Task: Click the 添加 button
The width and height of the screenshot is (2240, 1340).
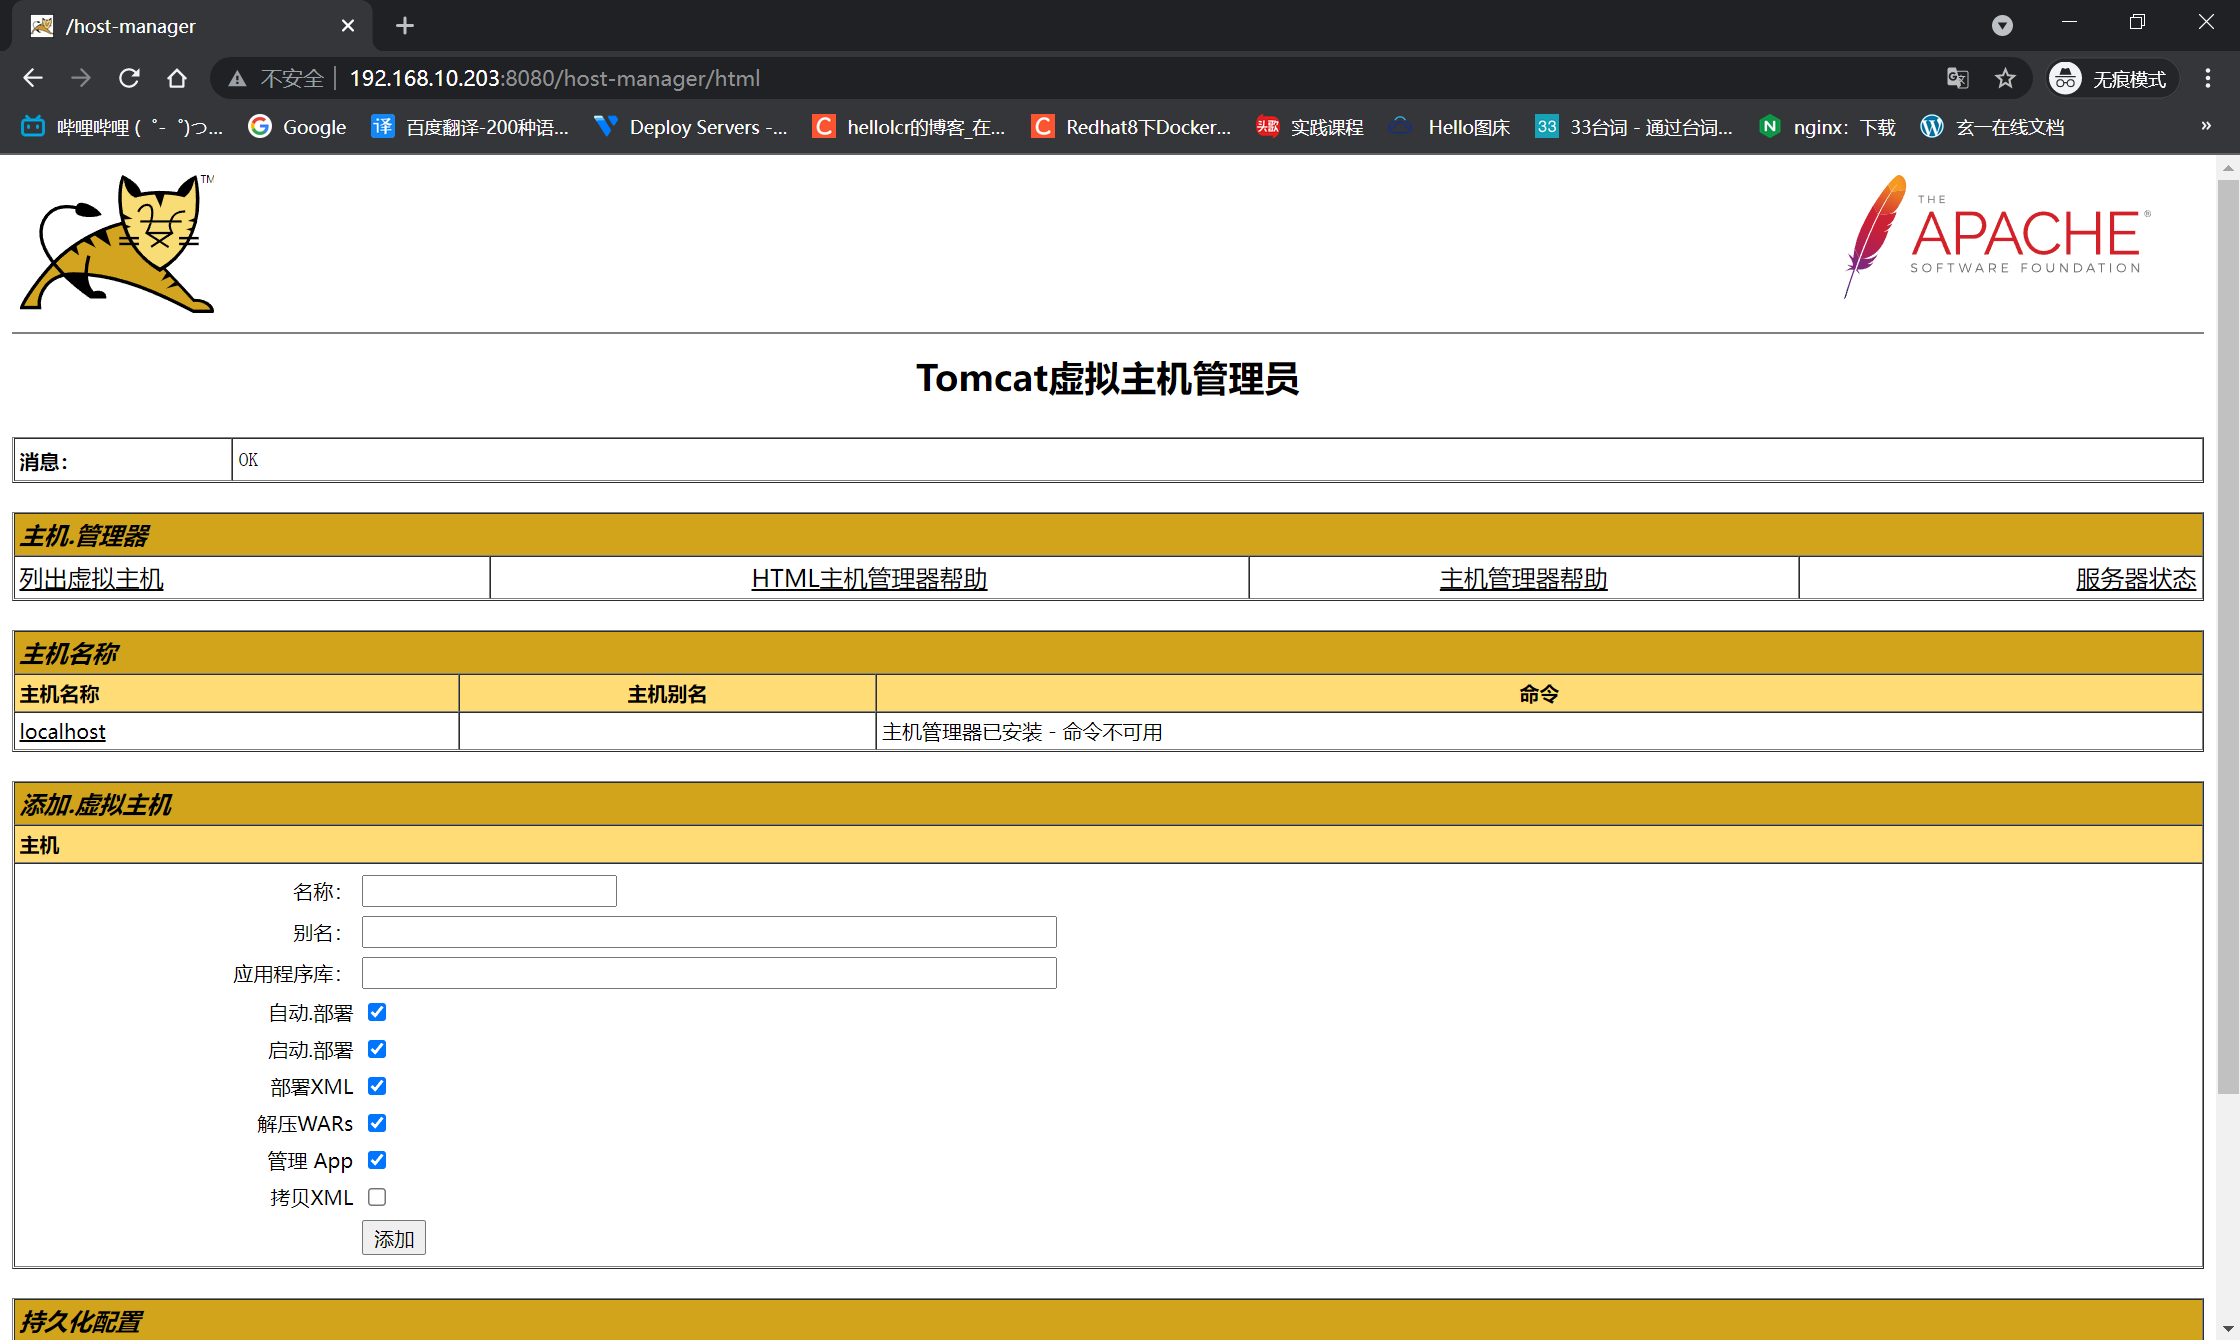Action: (x=393, y=1238)
